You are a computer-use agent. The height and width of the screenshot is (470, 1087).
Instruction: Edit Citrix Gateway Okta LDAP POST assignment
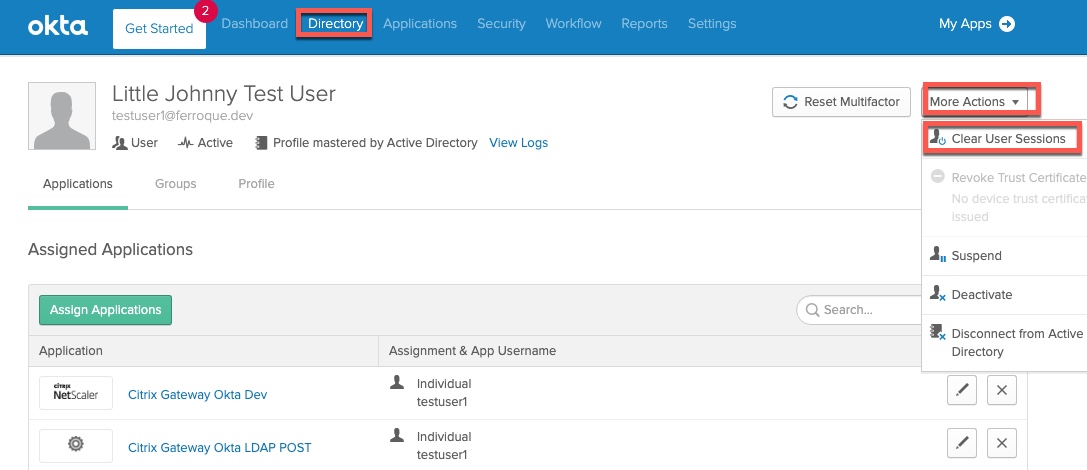coord(962,443)
